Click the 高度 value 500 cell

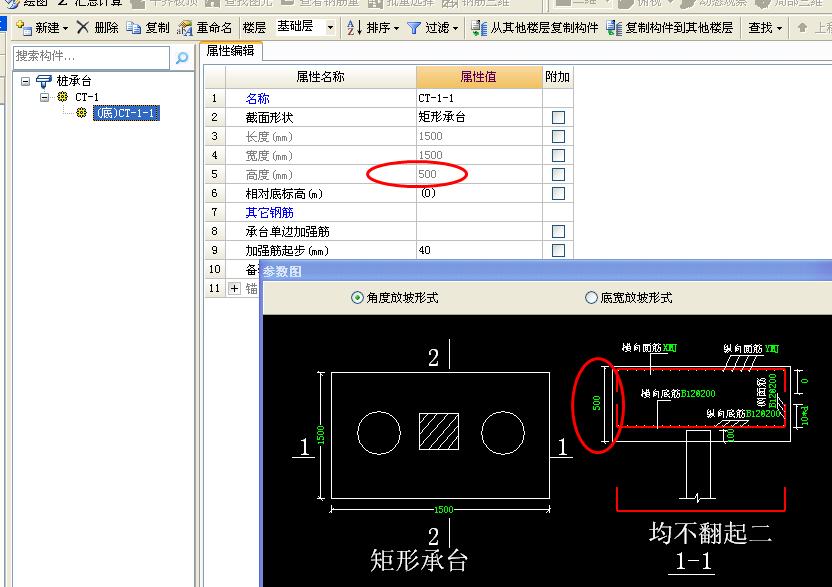point(479,174)
